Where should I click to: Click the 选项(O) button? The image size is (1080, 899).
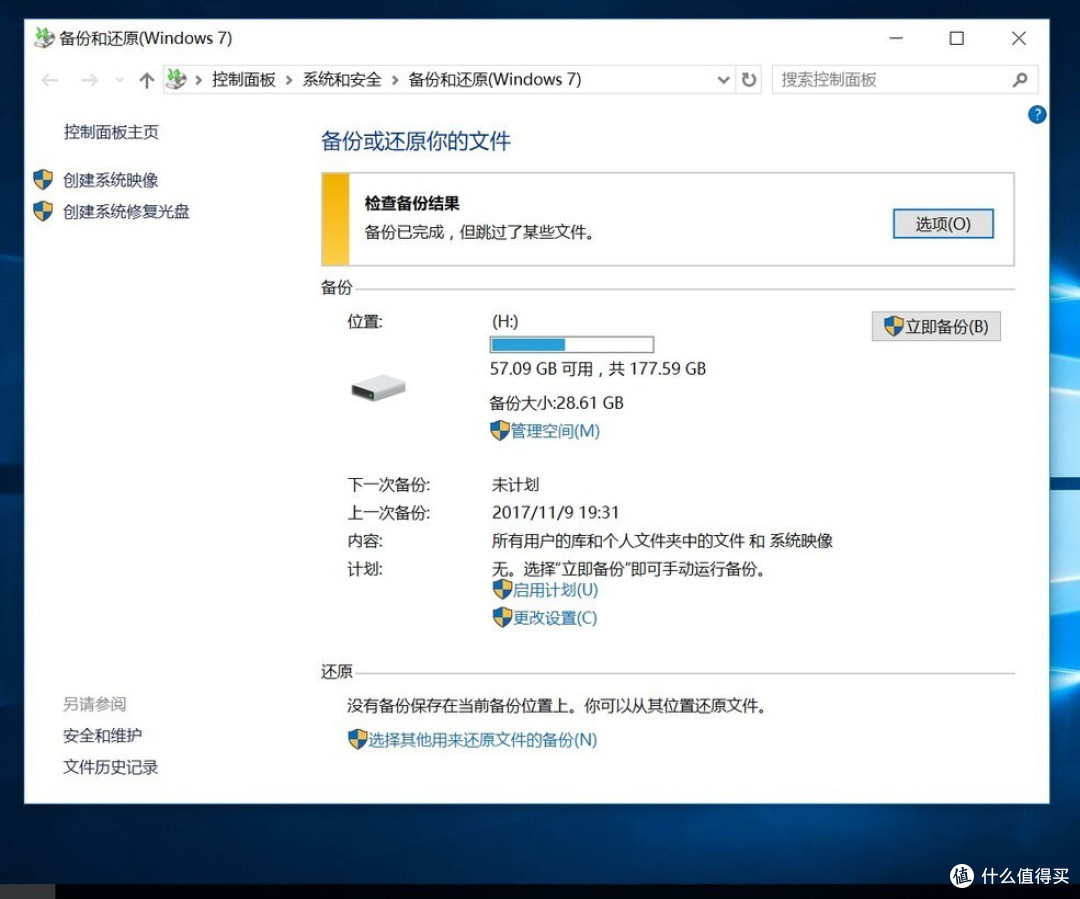[943, 224]
